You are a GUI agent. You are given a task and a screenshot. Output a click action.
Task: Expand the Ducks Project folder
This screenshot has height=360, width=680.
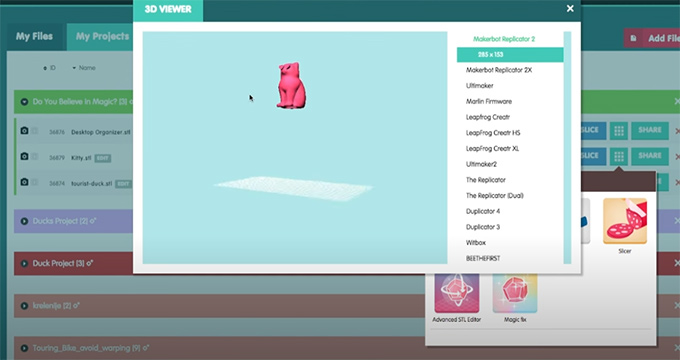tap(24, 221)
